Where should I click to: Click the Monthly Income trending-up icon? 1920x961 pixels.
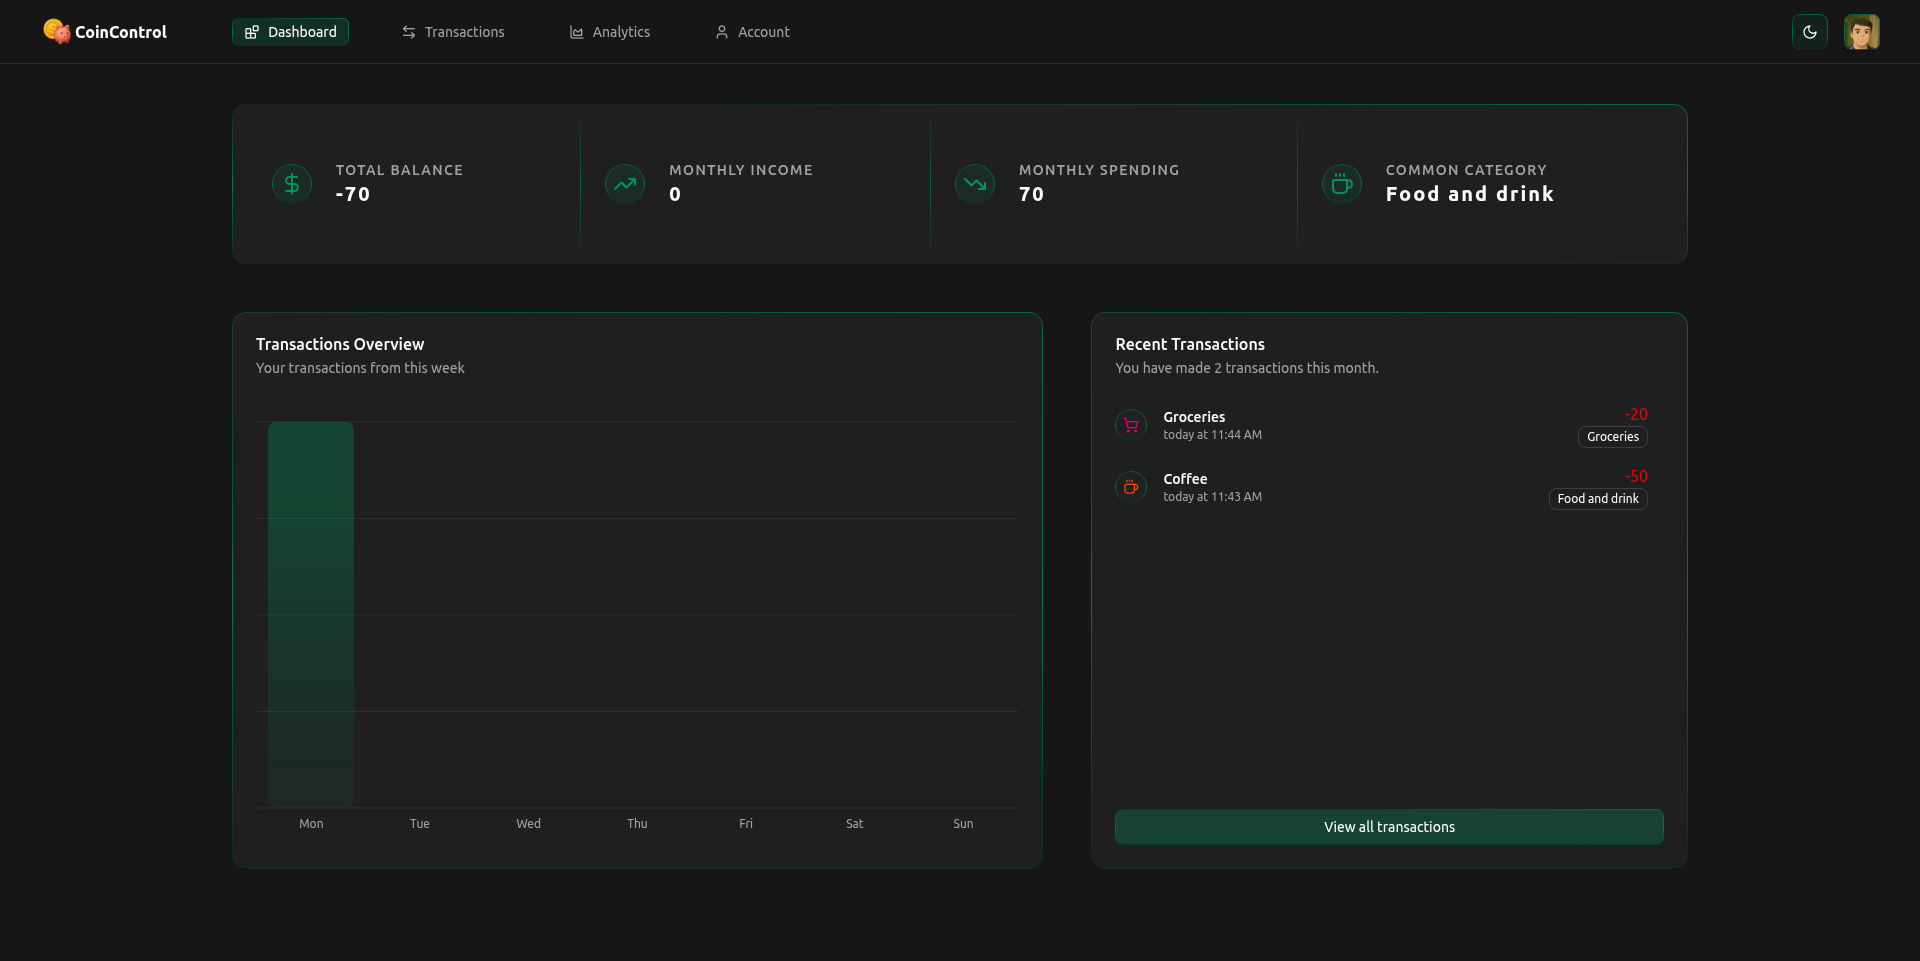click(624, 184)
